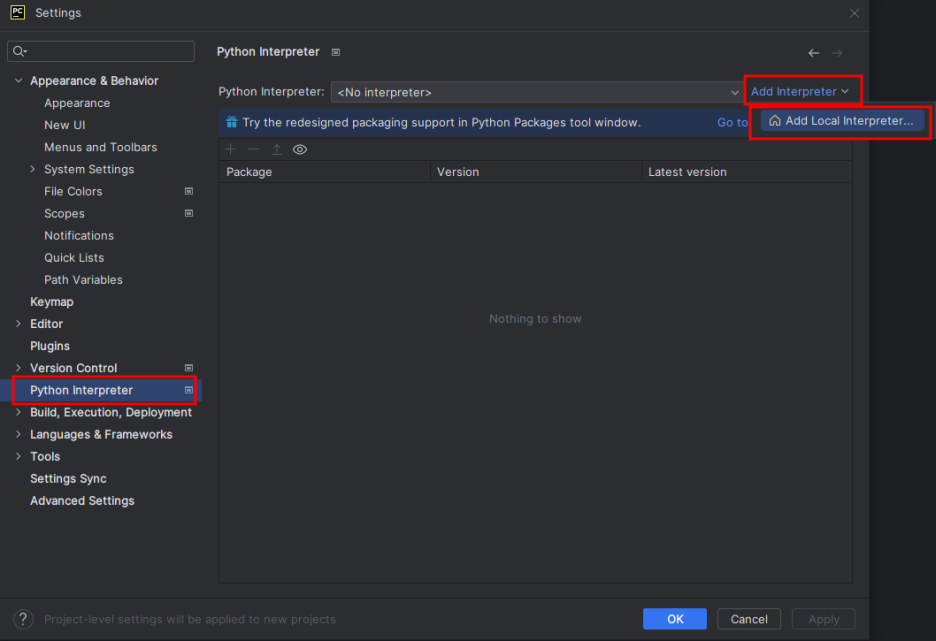Toggle show early releases eye icon

(x=300, y=149)
